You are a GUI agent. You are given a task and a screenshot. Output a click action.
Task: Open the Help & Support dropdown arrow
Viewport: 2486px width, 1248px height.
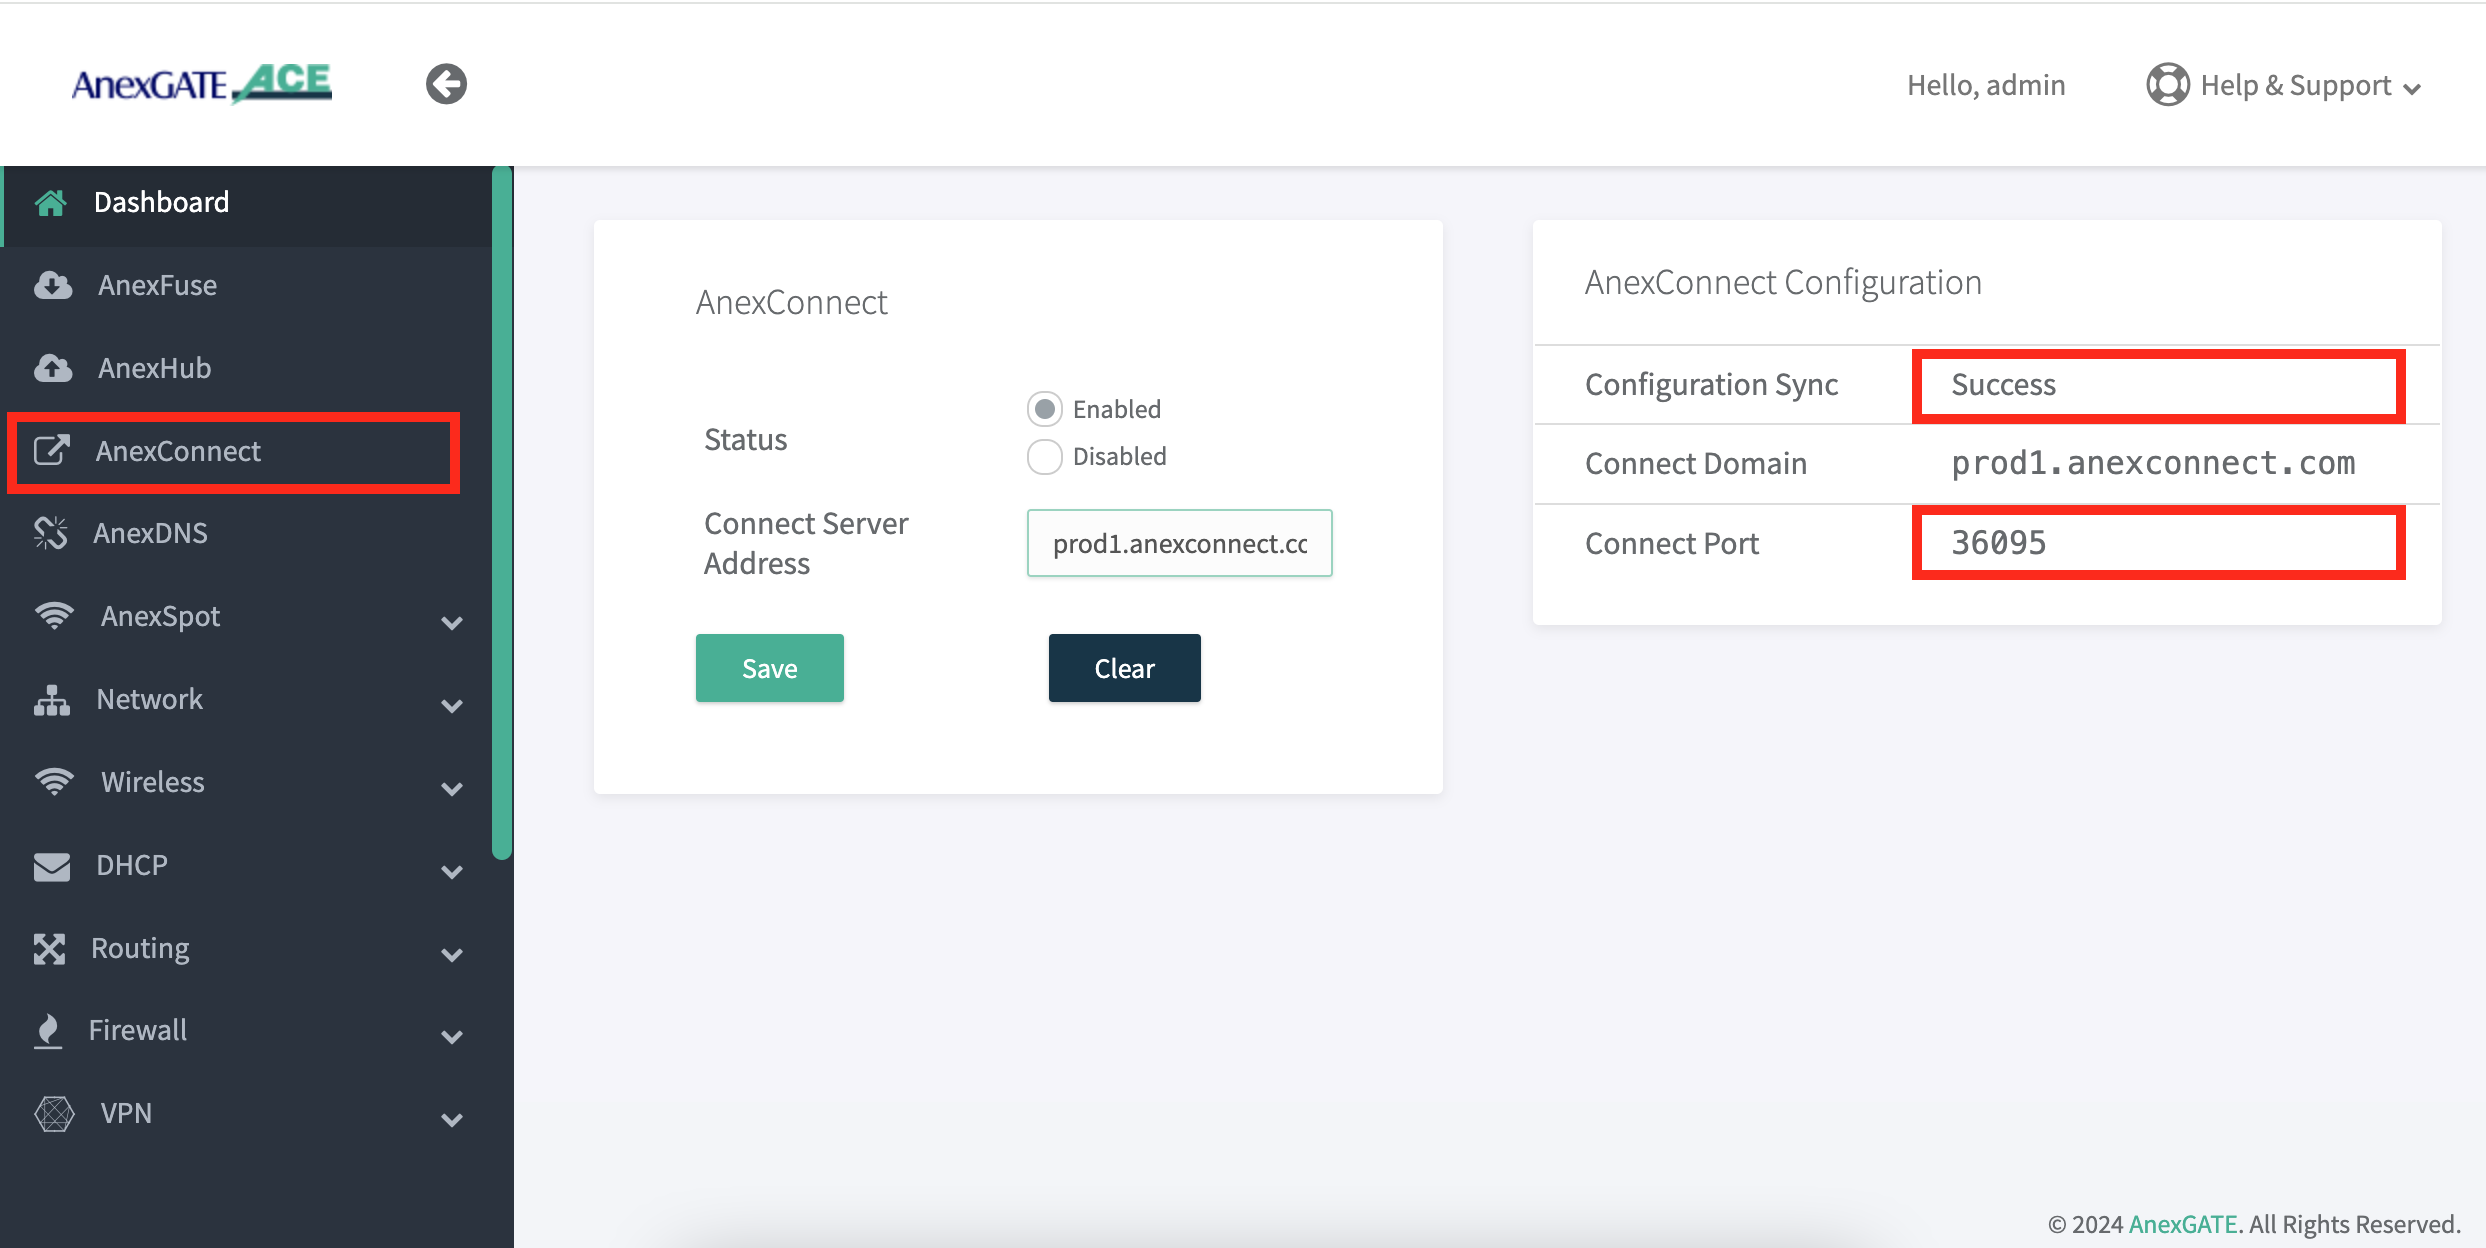tap(2412, 89)
